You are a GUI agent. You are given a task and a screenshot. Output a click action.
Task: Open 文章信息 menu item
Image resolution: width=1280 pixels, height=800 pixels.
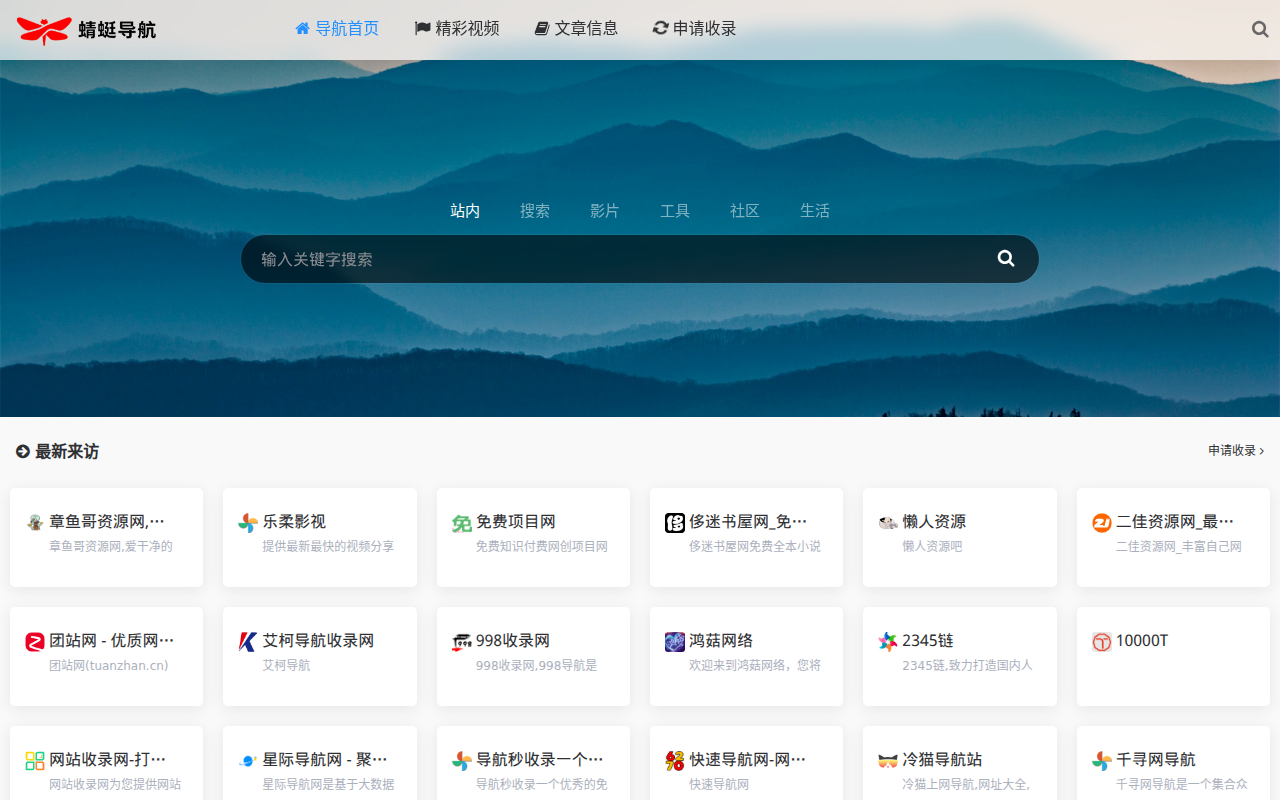click(x=576, y=29)
